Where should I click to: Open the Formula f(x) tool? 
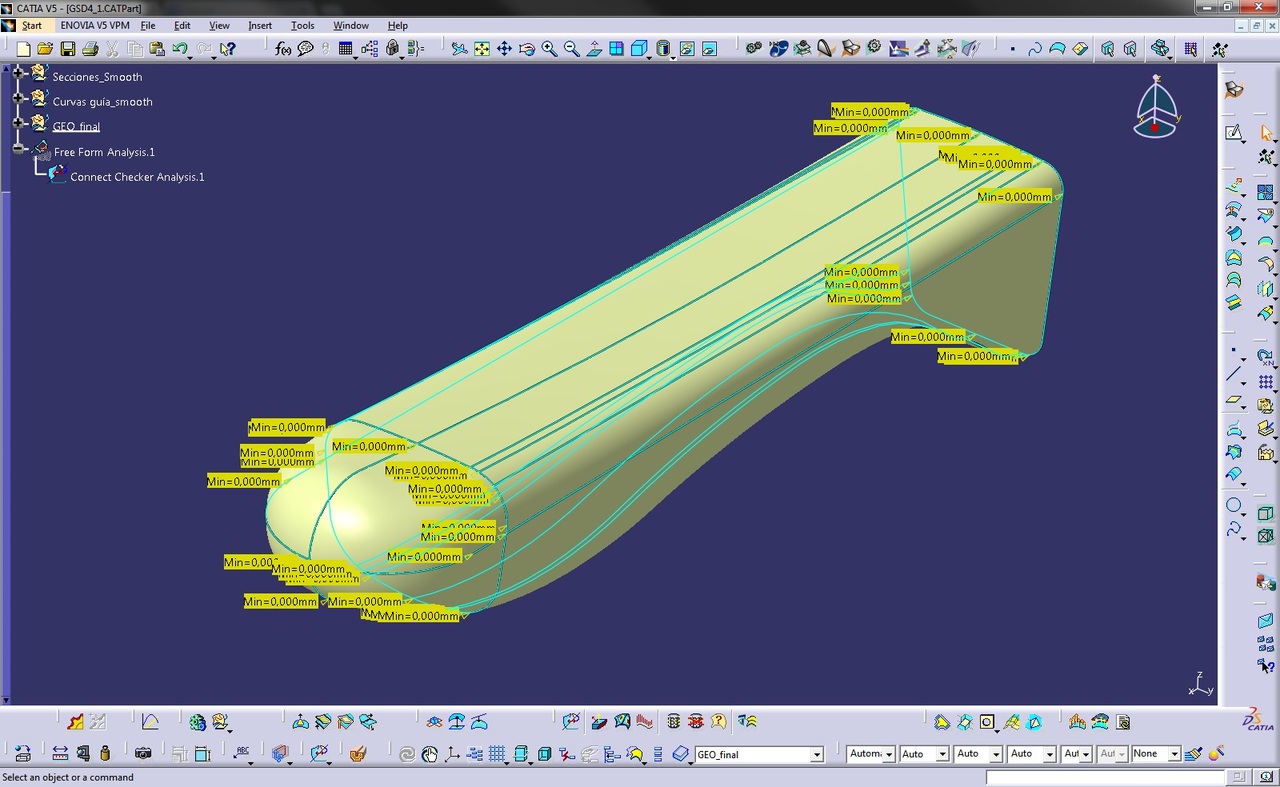(x=283, y=48)
